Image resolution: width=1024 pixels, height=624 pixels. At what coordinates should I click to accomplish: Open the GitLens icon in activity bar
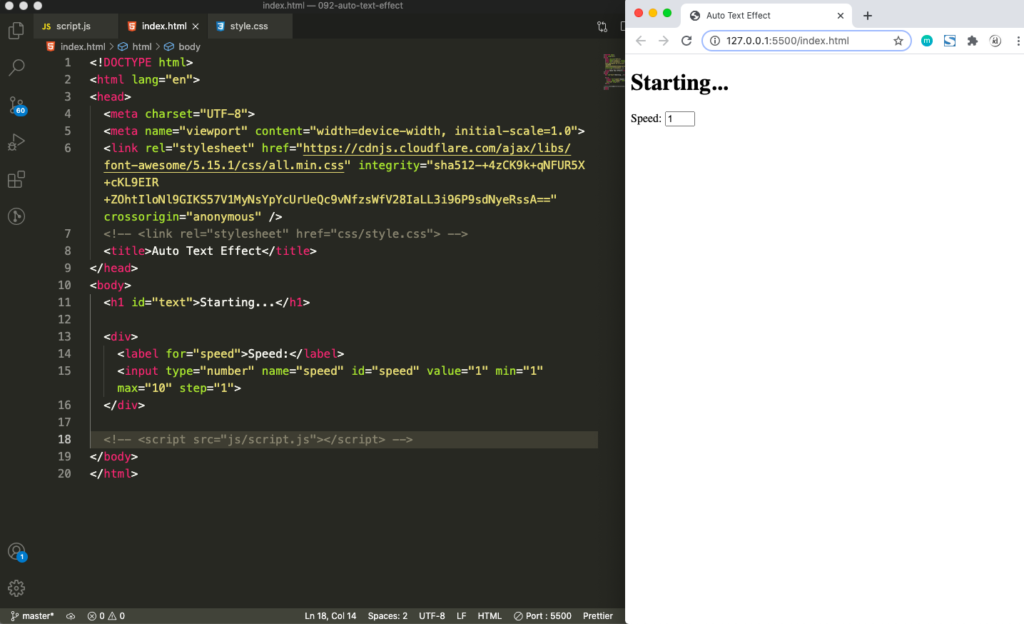point(16,216)
